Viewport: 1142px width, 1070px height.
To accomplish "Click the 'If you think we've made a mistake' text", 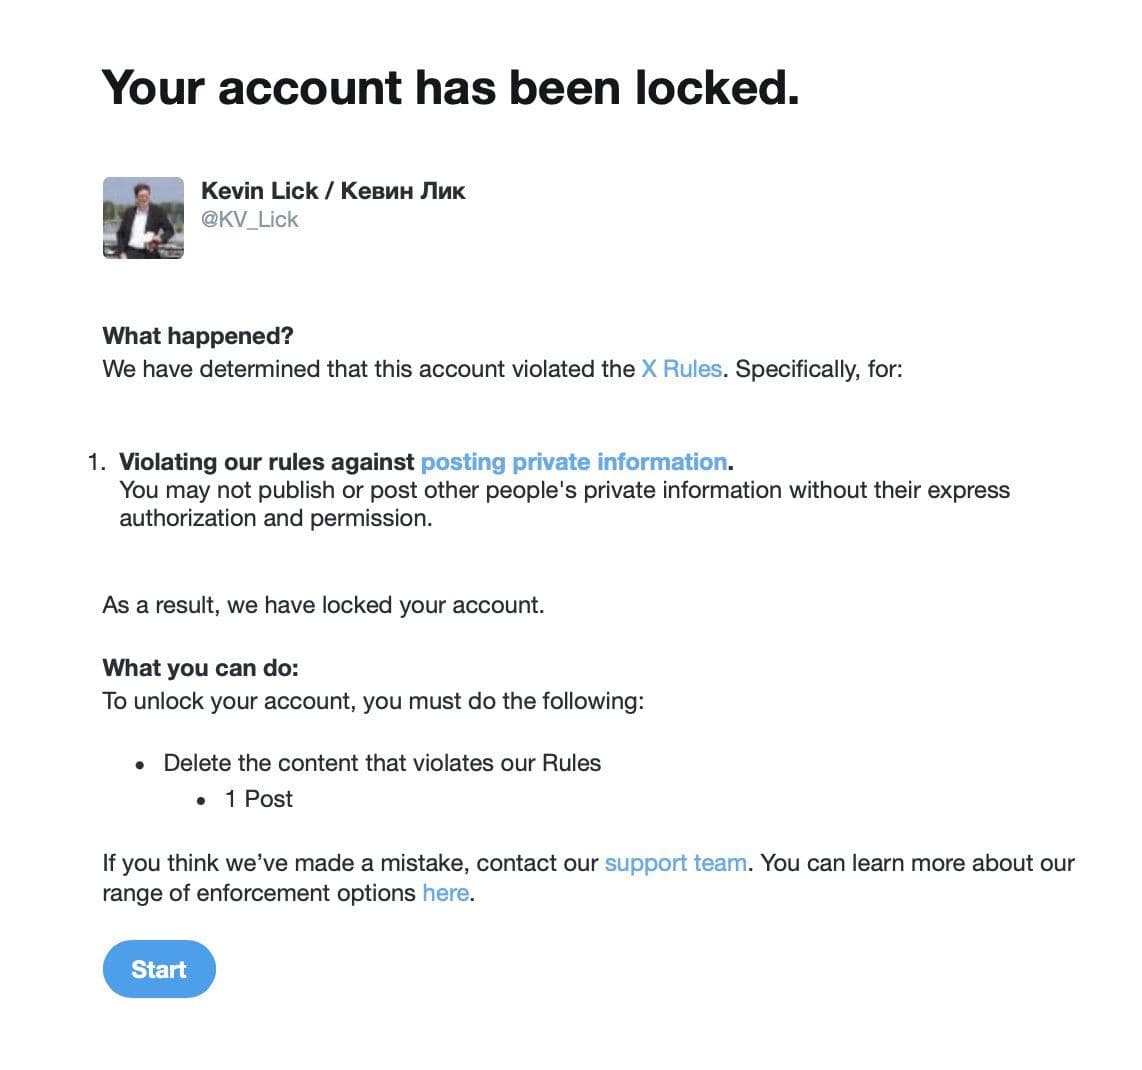I will pos(588,878).
